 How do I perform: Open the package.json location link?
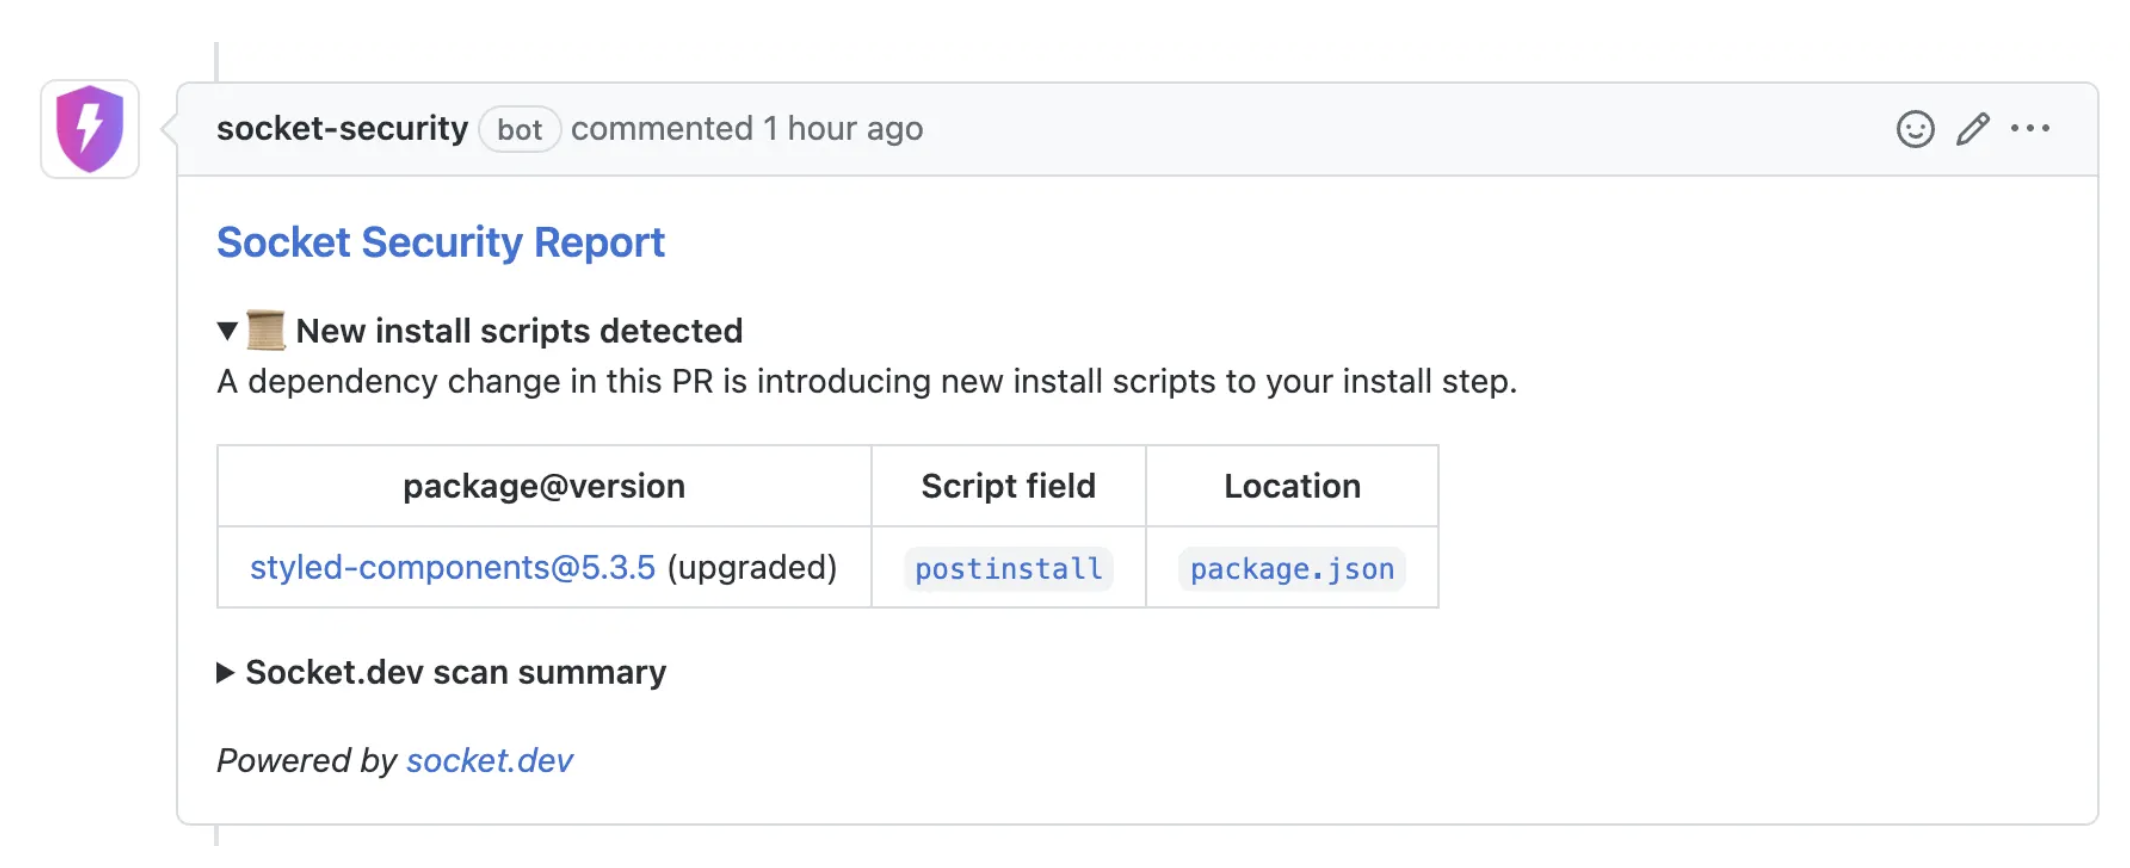(x=1292, y=569)
